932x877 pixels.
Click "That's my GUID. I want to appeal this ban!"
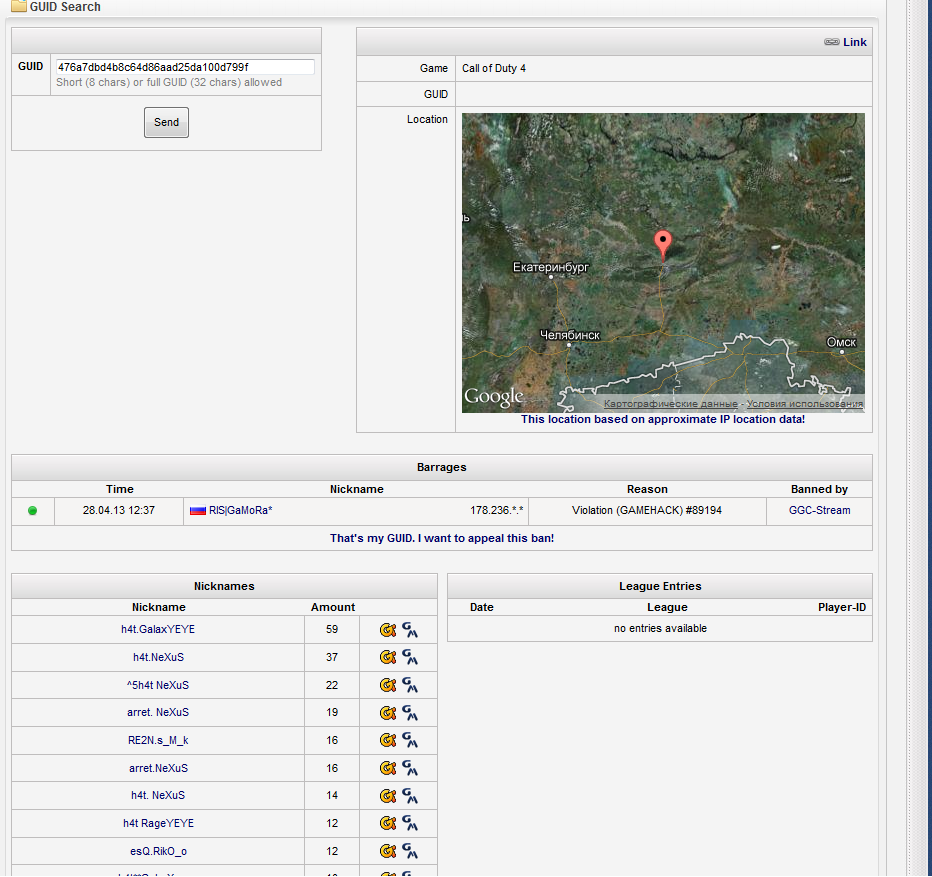(x=442, y=538)
